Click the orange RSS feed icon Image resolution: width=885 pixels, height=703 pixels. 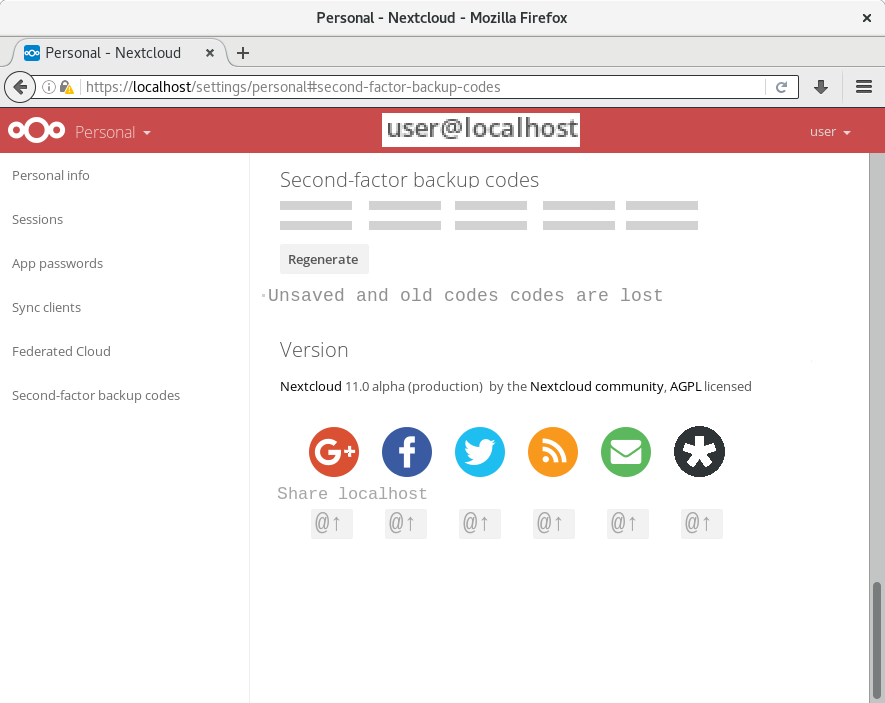(x=553, y=452)
